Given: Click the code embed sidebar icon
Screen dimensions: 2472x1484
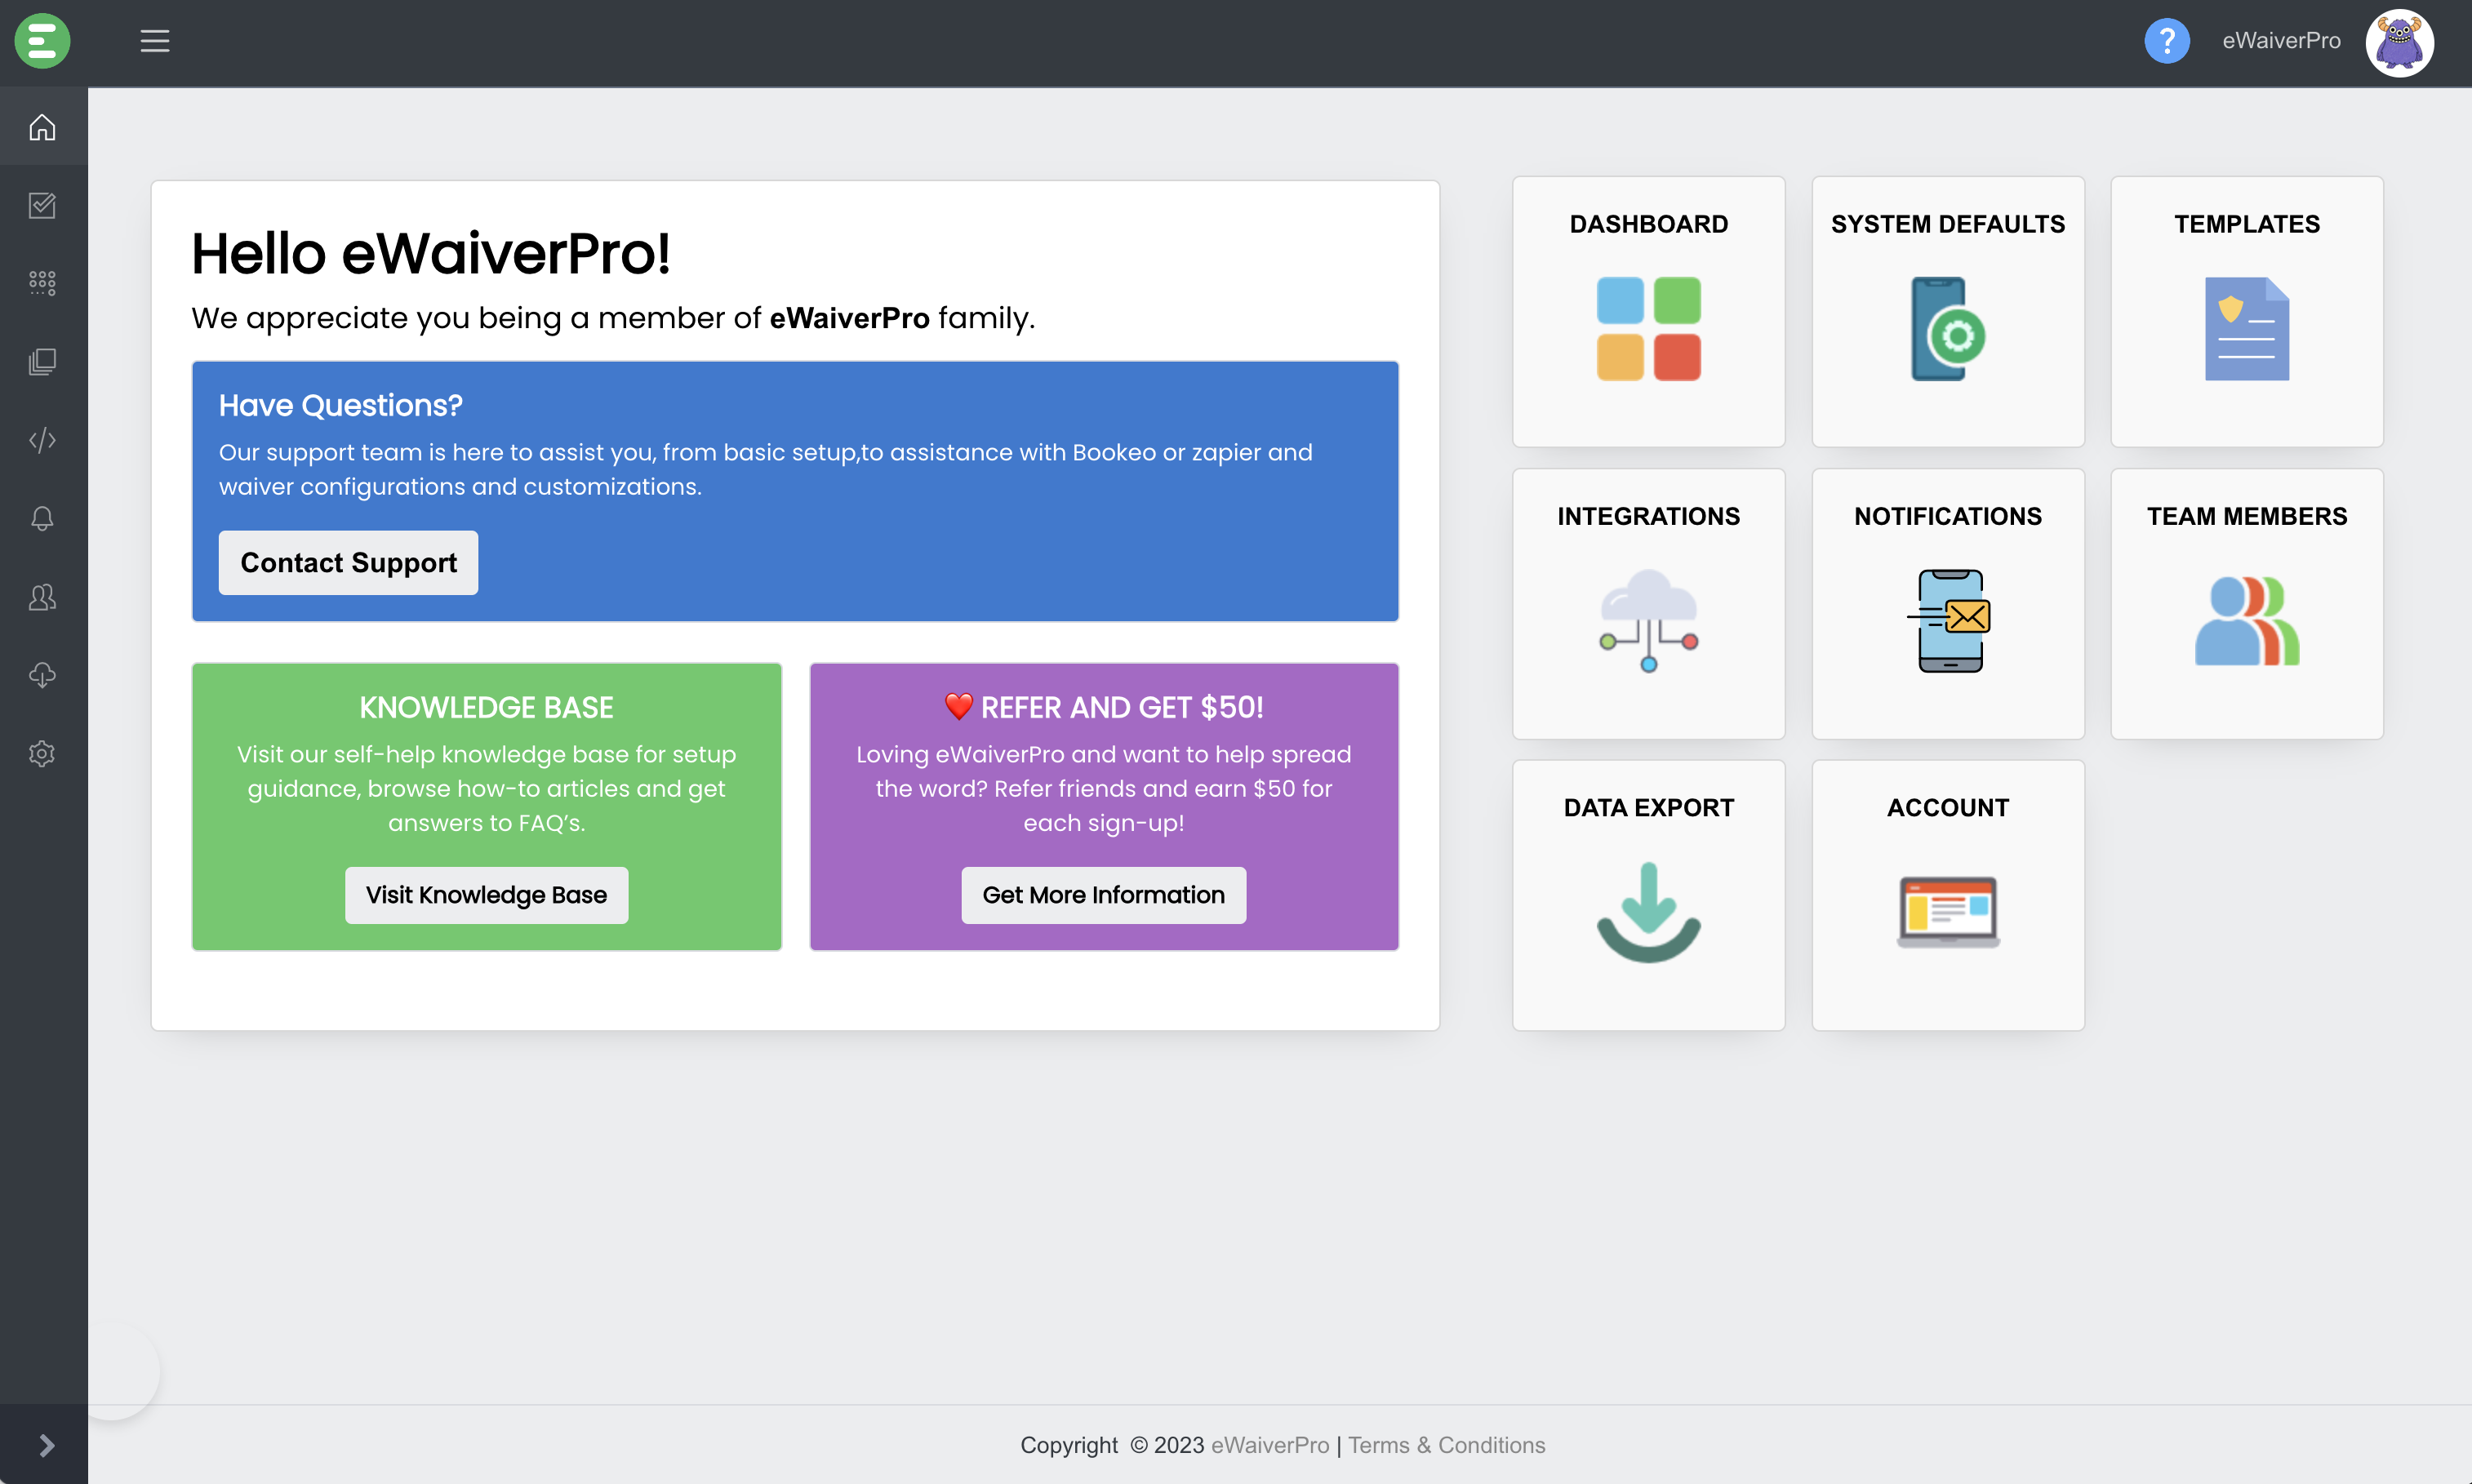Looking at the screenshot, I should [42, 440].
